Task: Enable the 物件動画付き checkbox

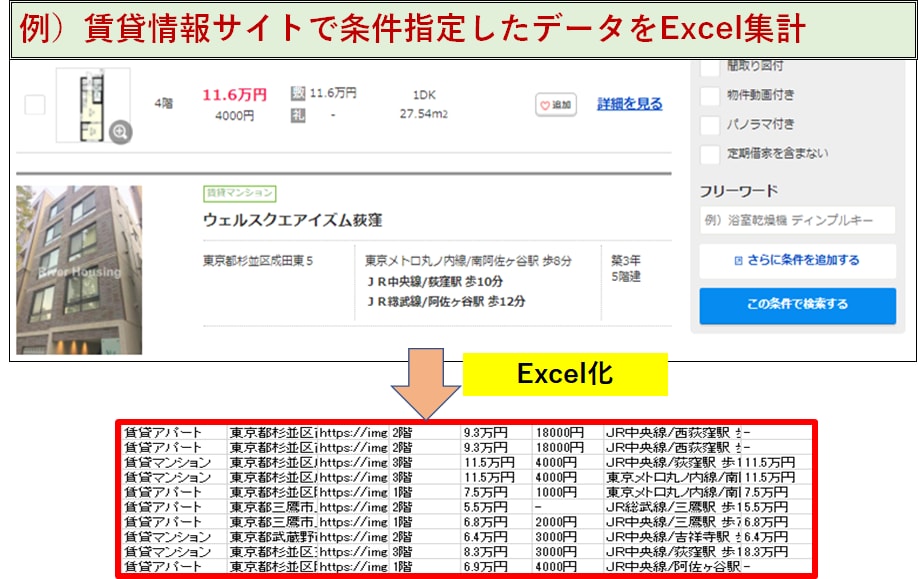Action: pos(710,95)
